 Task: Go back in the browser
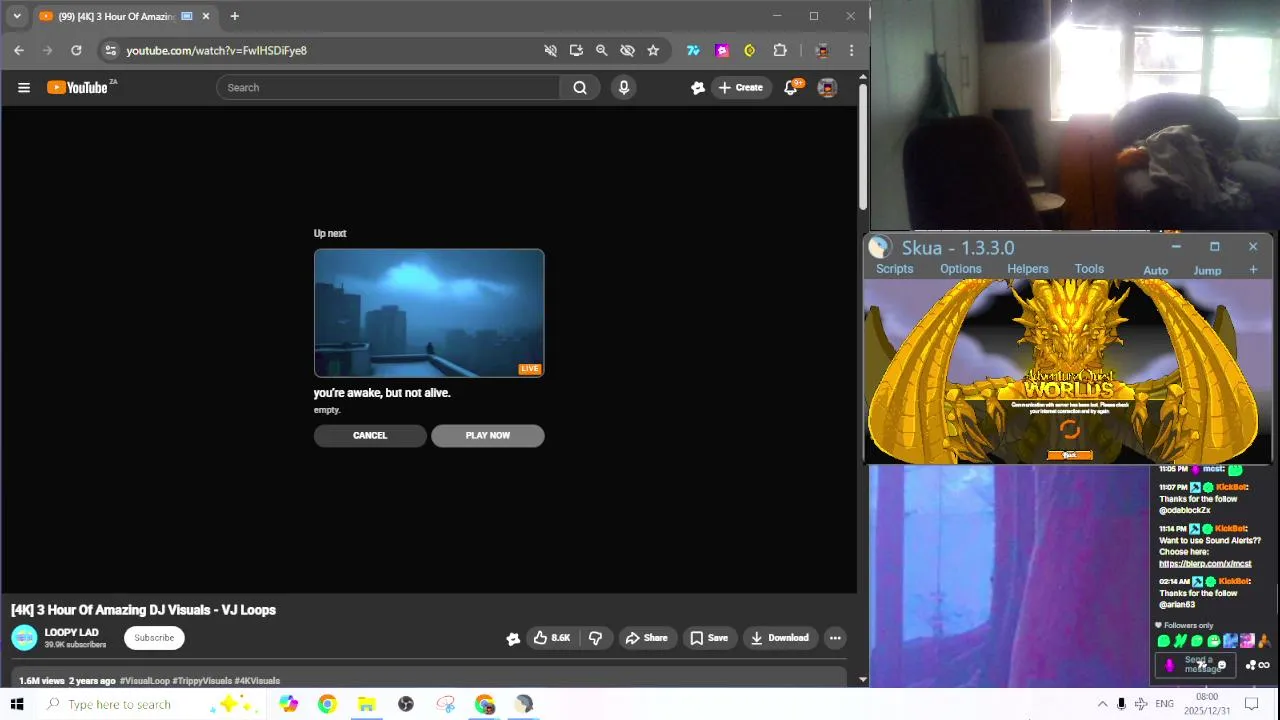point(19,50)
